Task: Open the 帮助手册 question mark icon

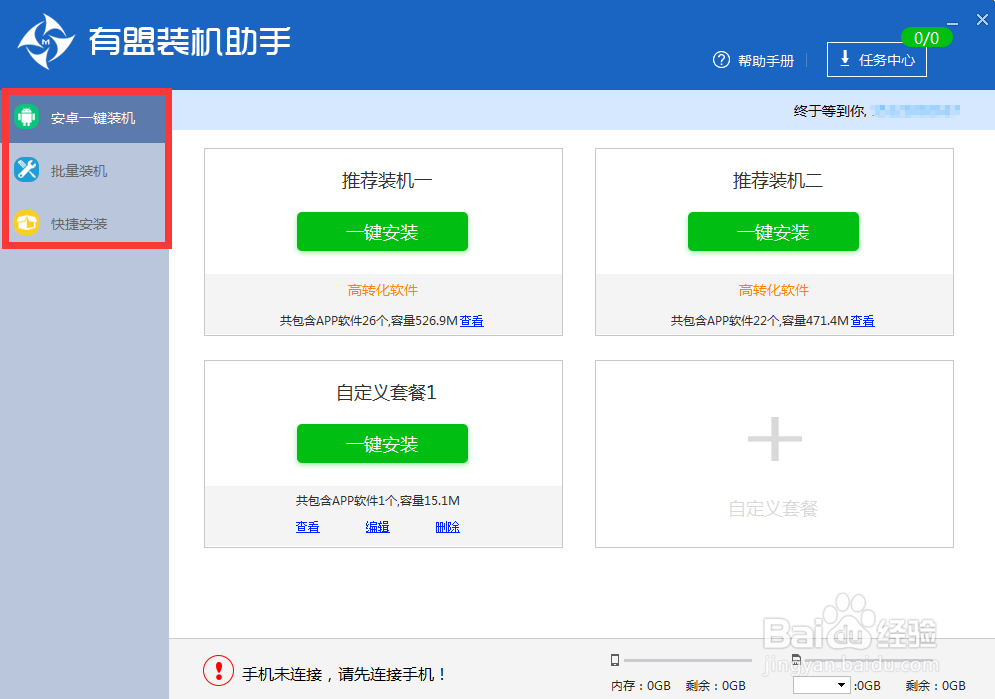Action: tap(721, 60)
